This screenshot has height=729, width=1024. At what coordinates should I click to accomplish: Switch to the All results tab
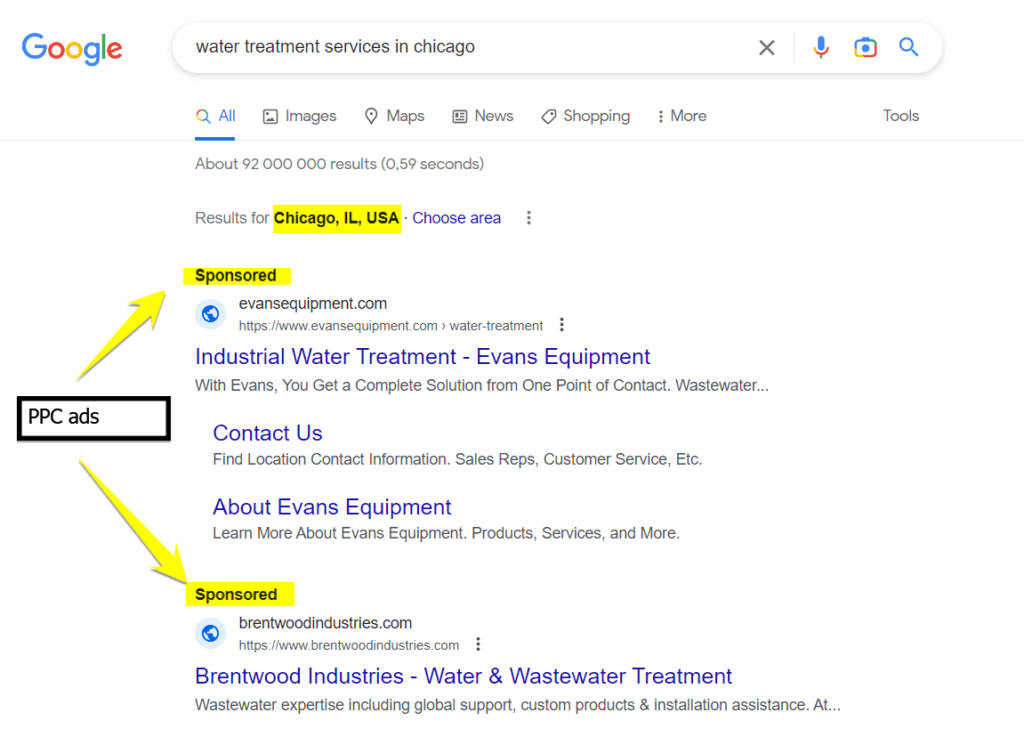216,115
